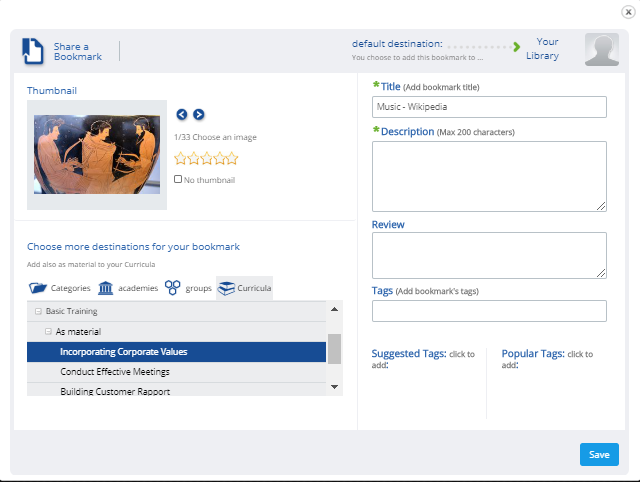Rate two stars on thumbnail rating
This screenshot has width=640, height=482.
193,158
